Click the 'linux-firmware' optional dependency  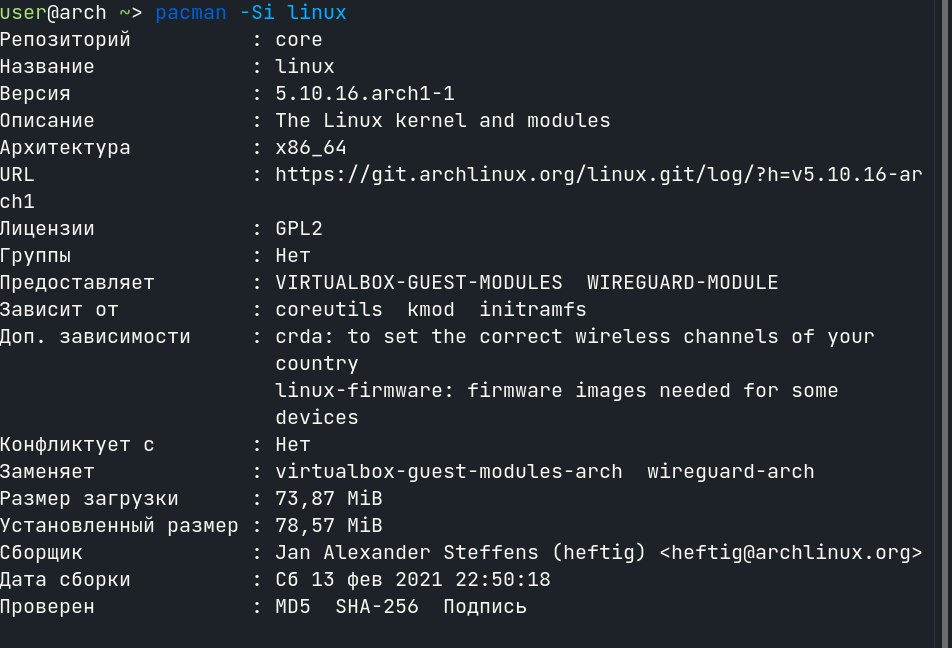pos(359,391)
